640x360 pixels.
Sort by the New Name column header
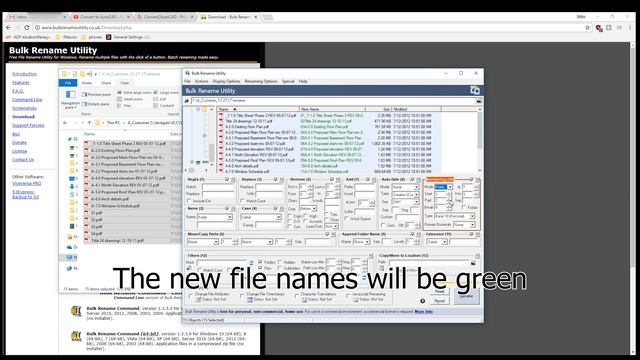click(332, 109)
